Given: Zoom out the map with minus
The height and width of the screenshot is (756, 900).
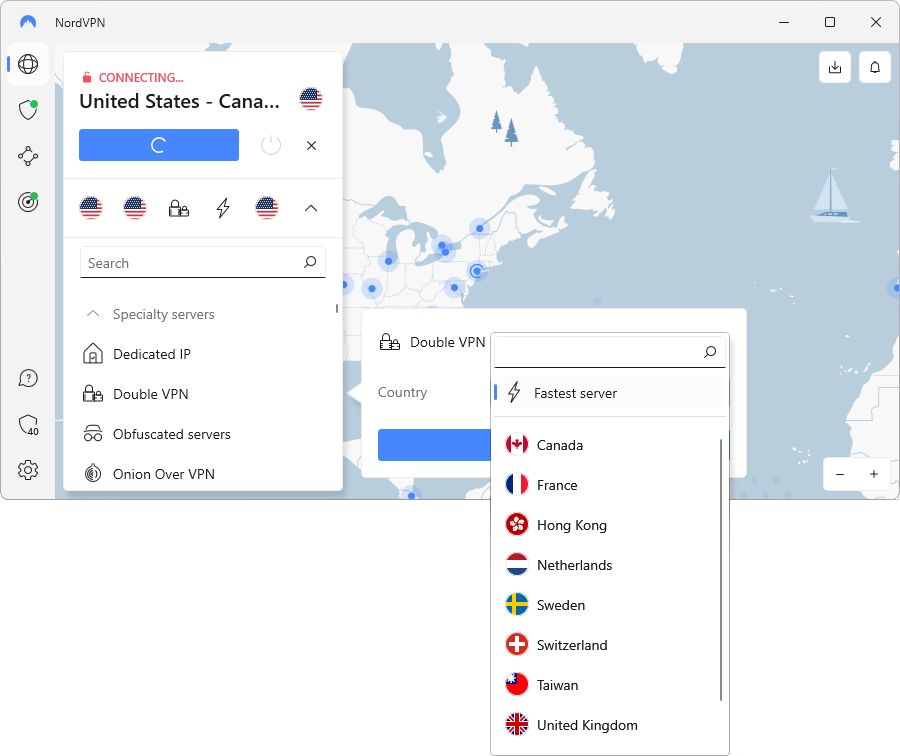Looking at the screenshot, I should [x=840, y=474].
